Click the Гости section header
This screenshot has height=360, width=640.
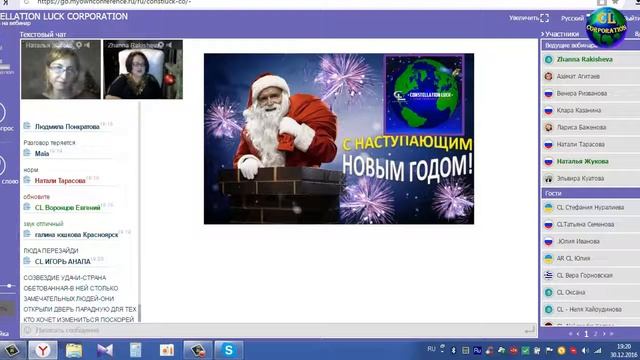[x=591, y=193]
